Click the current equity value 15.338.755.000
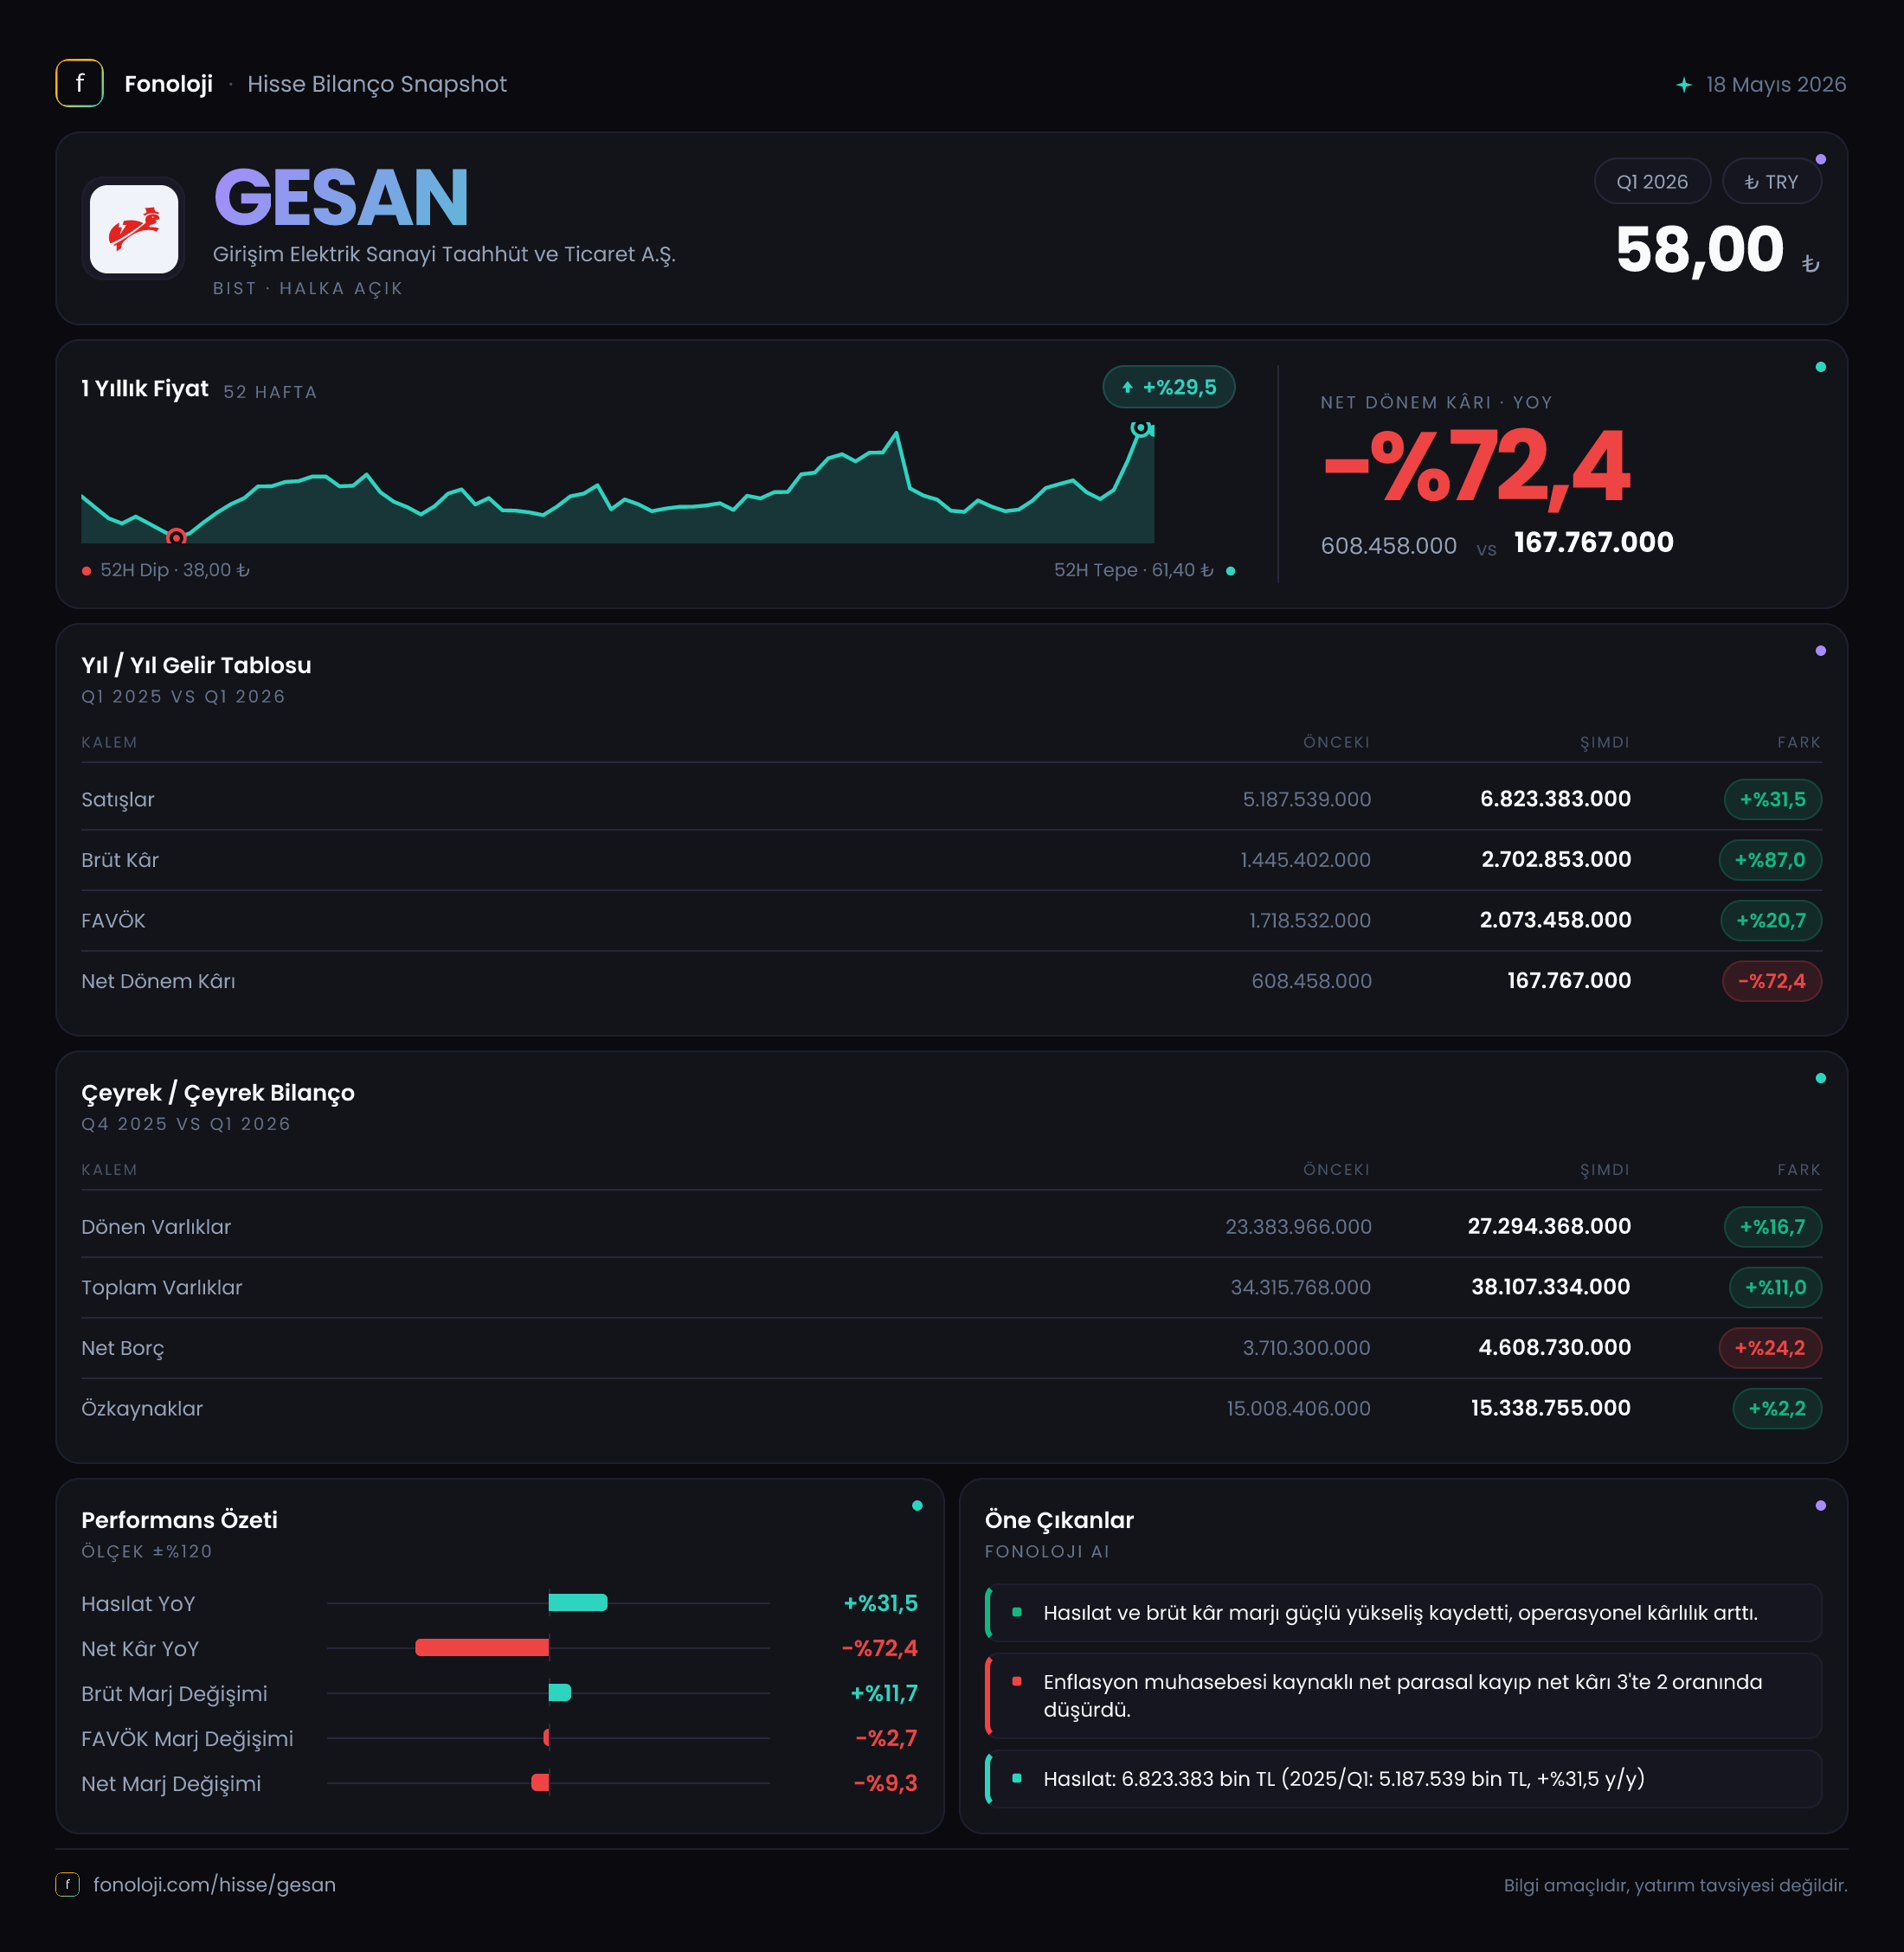Image resolution: width=1904 pixels, height=1952 pixels. (x=1551, y=1408)
